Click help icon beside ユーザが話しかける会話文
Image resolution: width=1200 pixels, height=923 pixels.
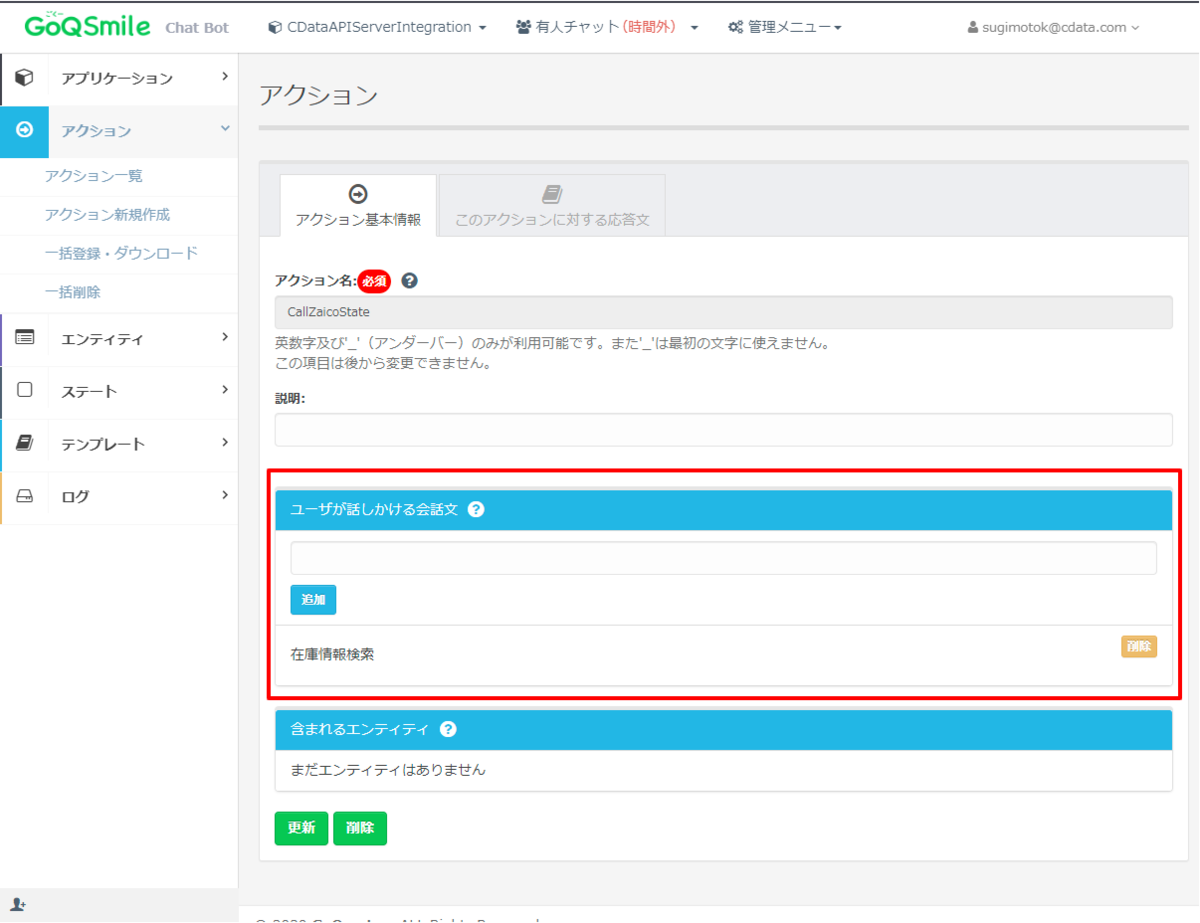476,509
